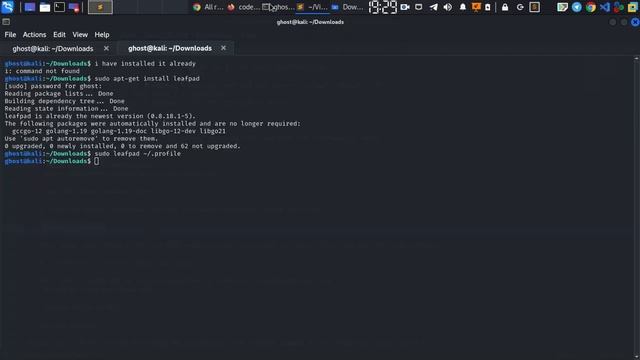Launch Visual Studio Code panel icon

click(x=605, y=7)
